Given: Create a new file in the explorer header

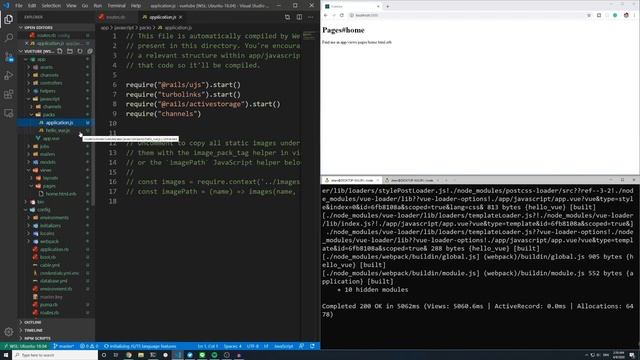Looking at the screenshot, I should click(60, 51).
